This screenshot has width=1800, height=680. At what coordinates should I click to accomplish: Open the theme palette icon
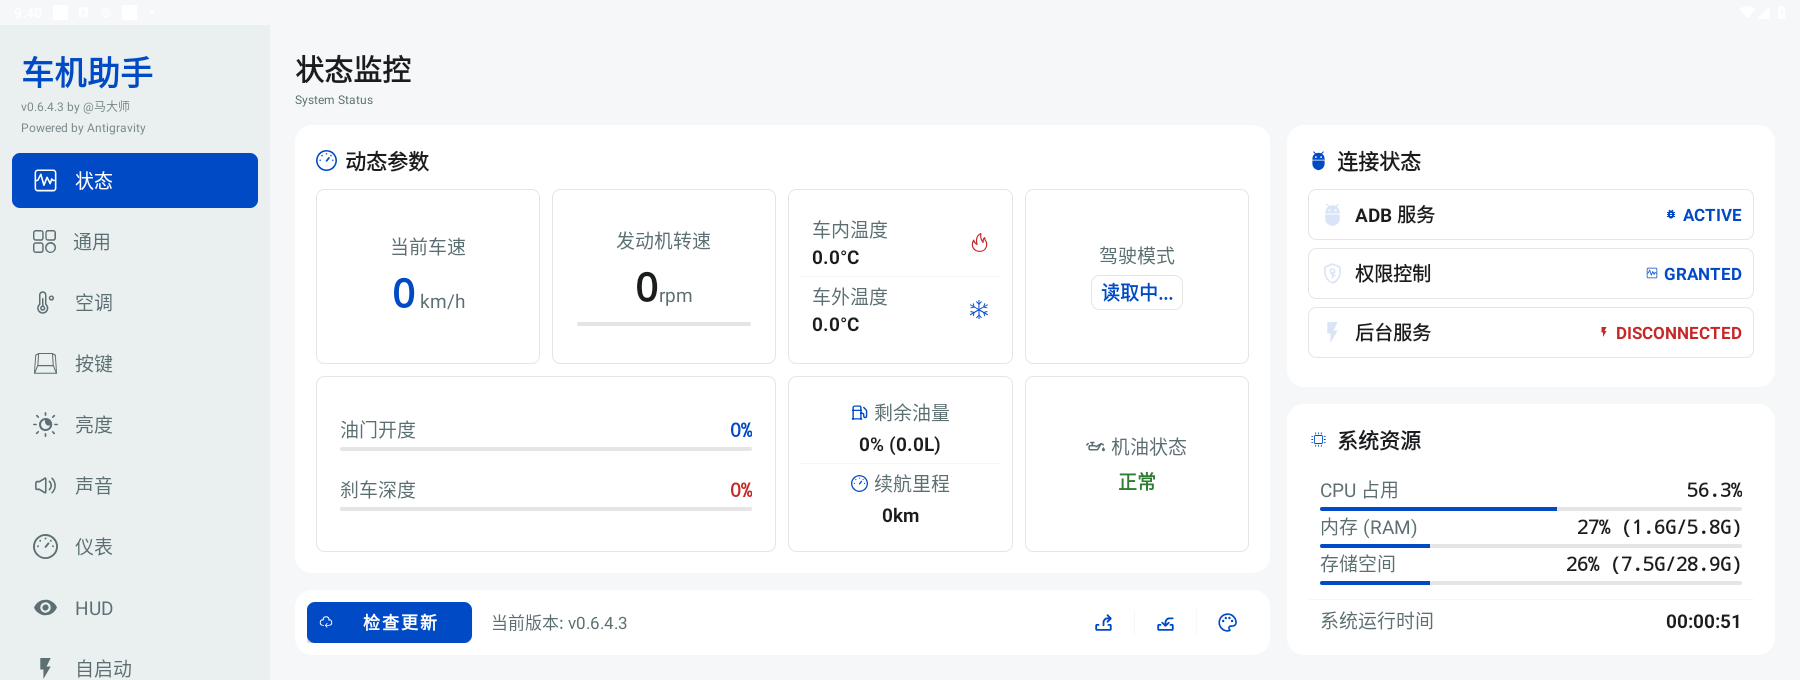coord(1228,623)
